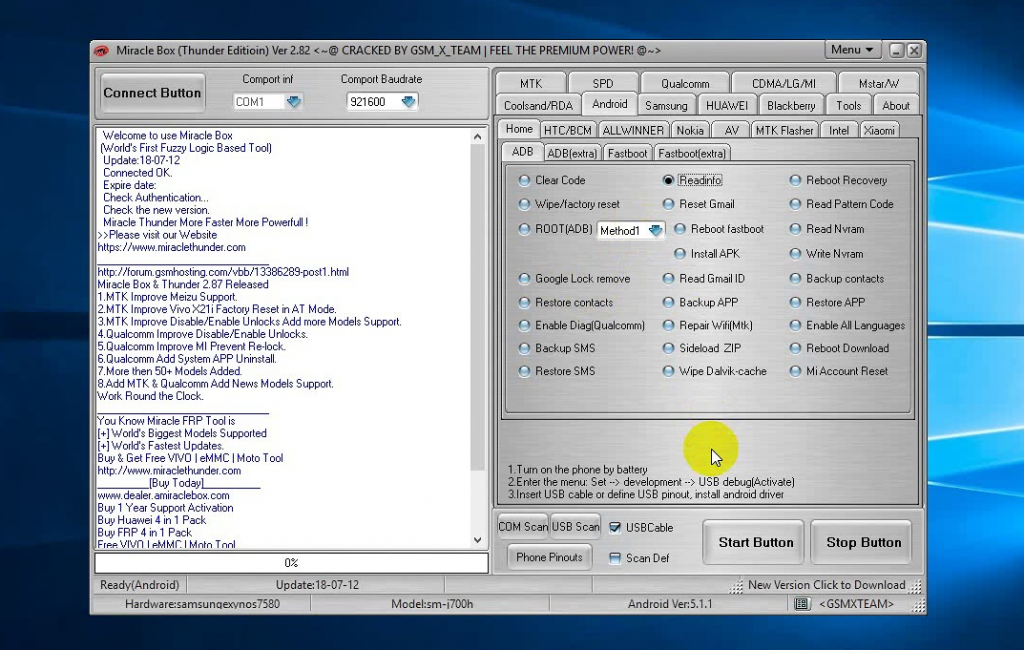This screenshot has width=1024, height=650.
Task: Choose the Install APK option
Action: pyautogui.click(x=680, y=253)
